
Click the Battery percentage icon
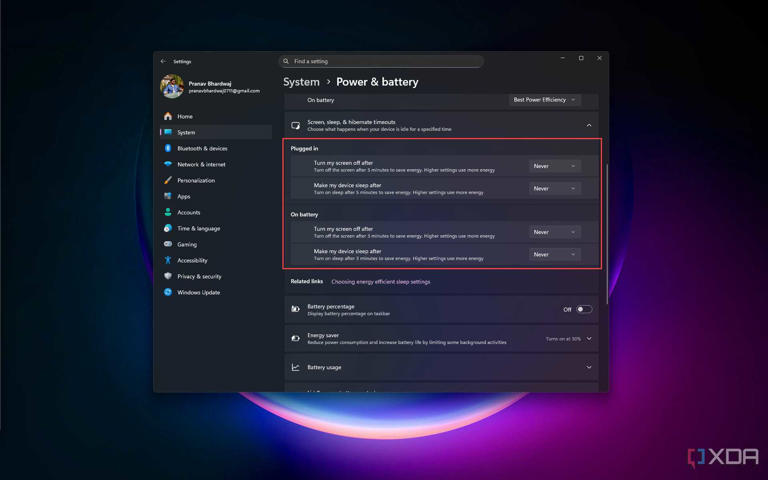point(295,309)
